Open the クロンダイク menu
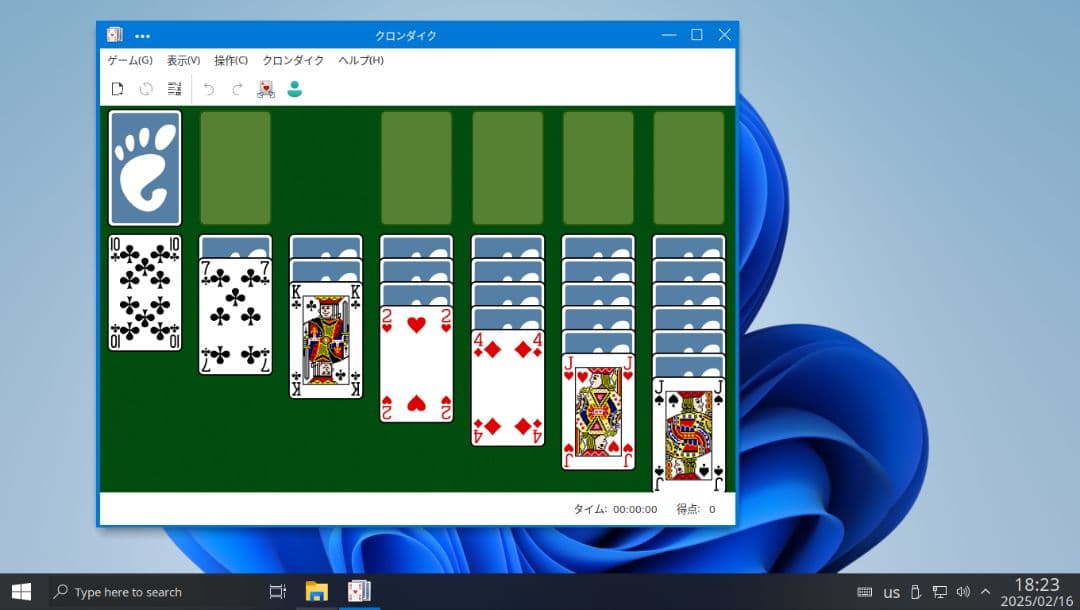Screen dimensions: 1080x610 (292, 60)
